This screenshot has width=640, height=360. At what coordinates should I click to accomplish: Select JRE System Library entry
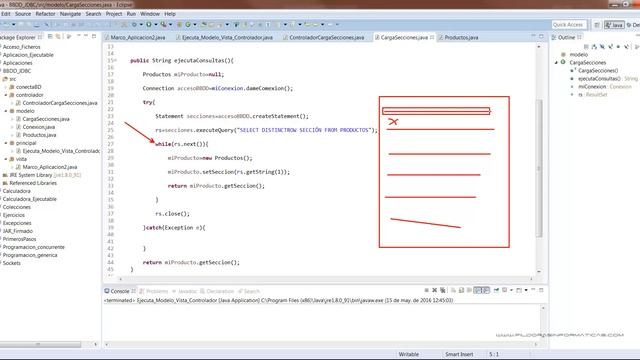tap(42, 175)
